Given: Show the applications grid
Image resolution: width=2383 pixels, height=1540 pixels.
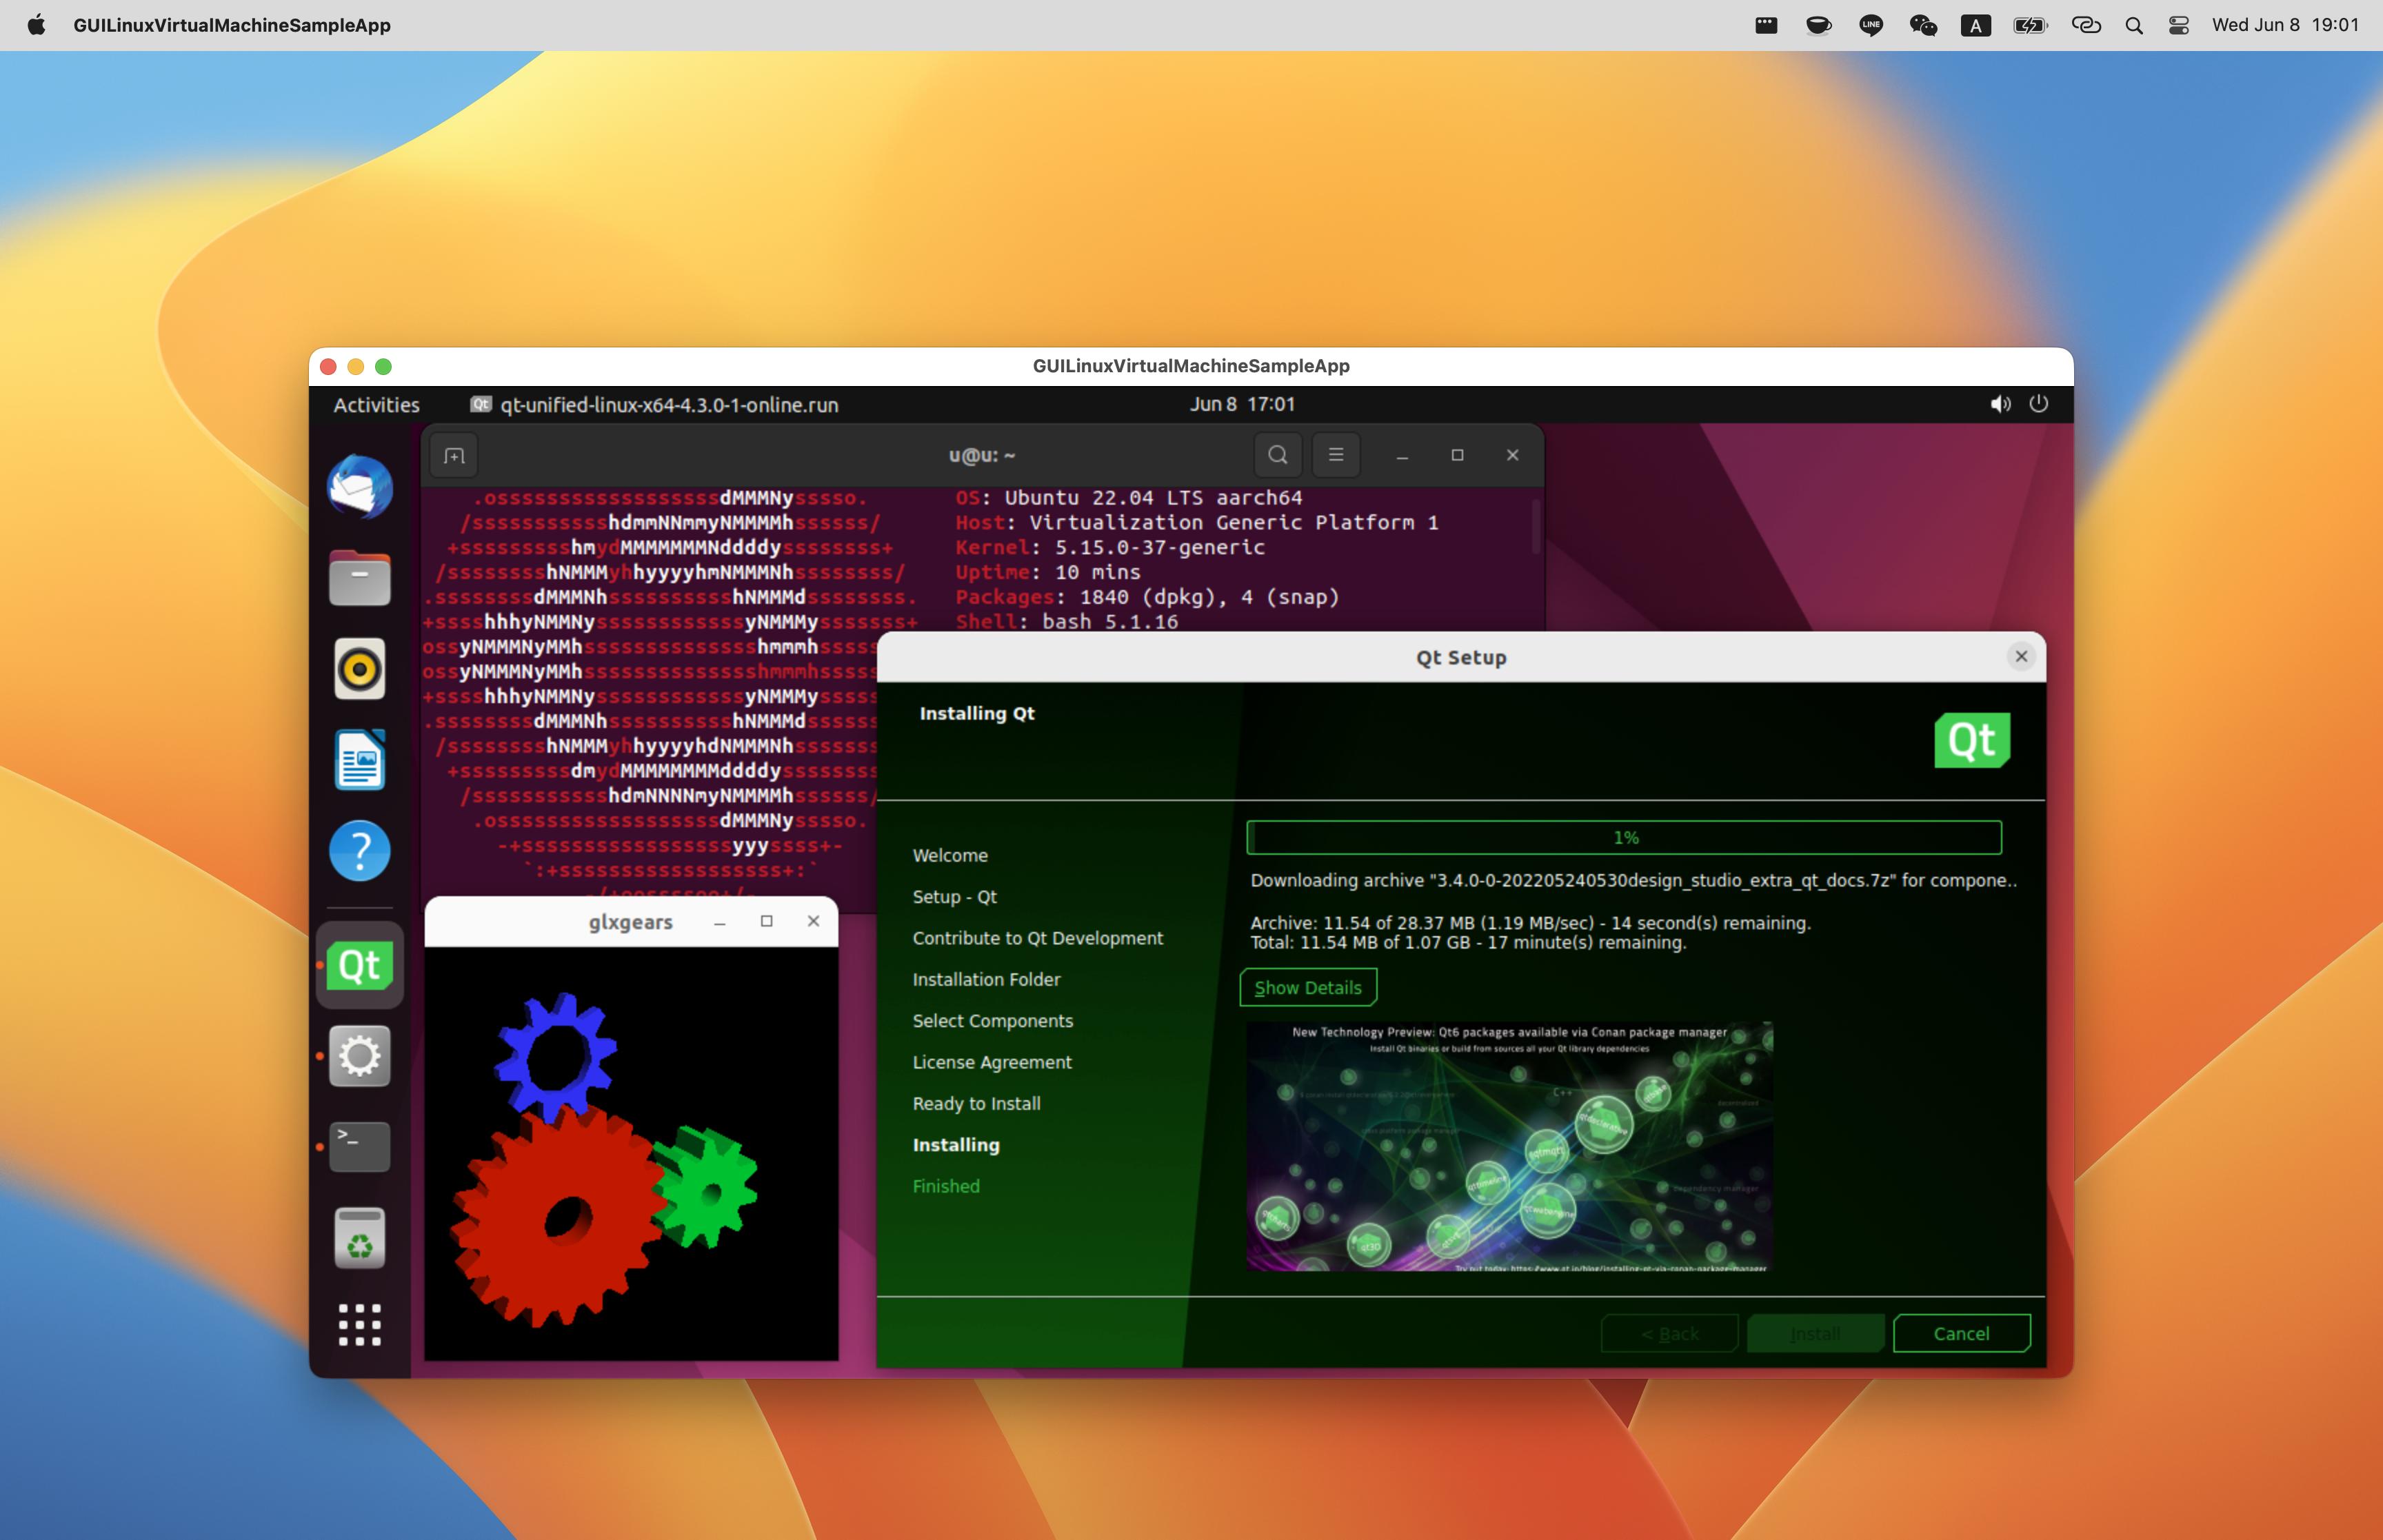Looking at the screenshot, I should click(x=360, y=1325).
